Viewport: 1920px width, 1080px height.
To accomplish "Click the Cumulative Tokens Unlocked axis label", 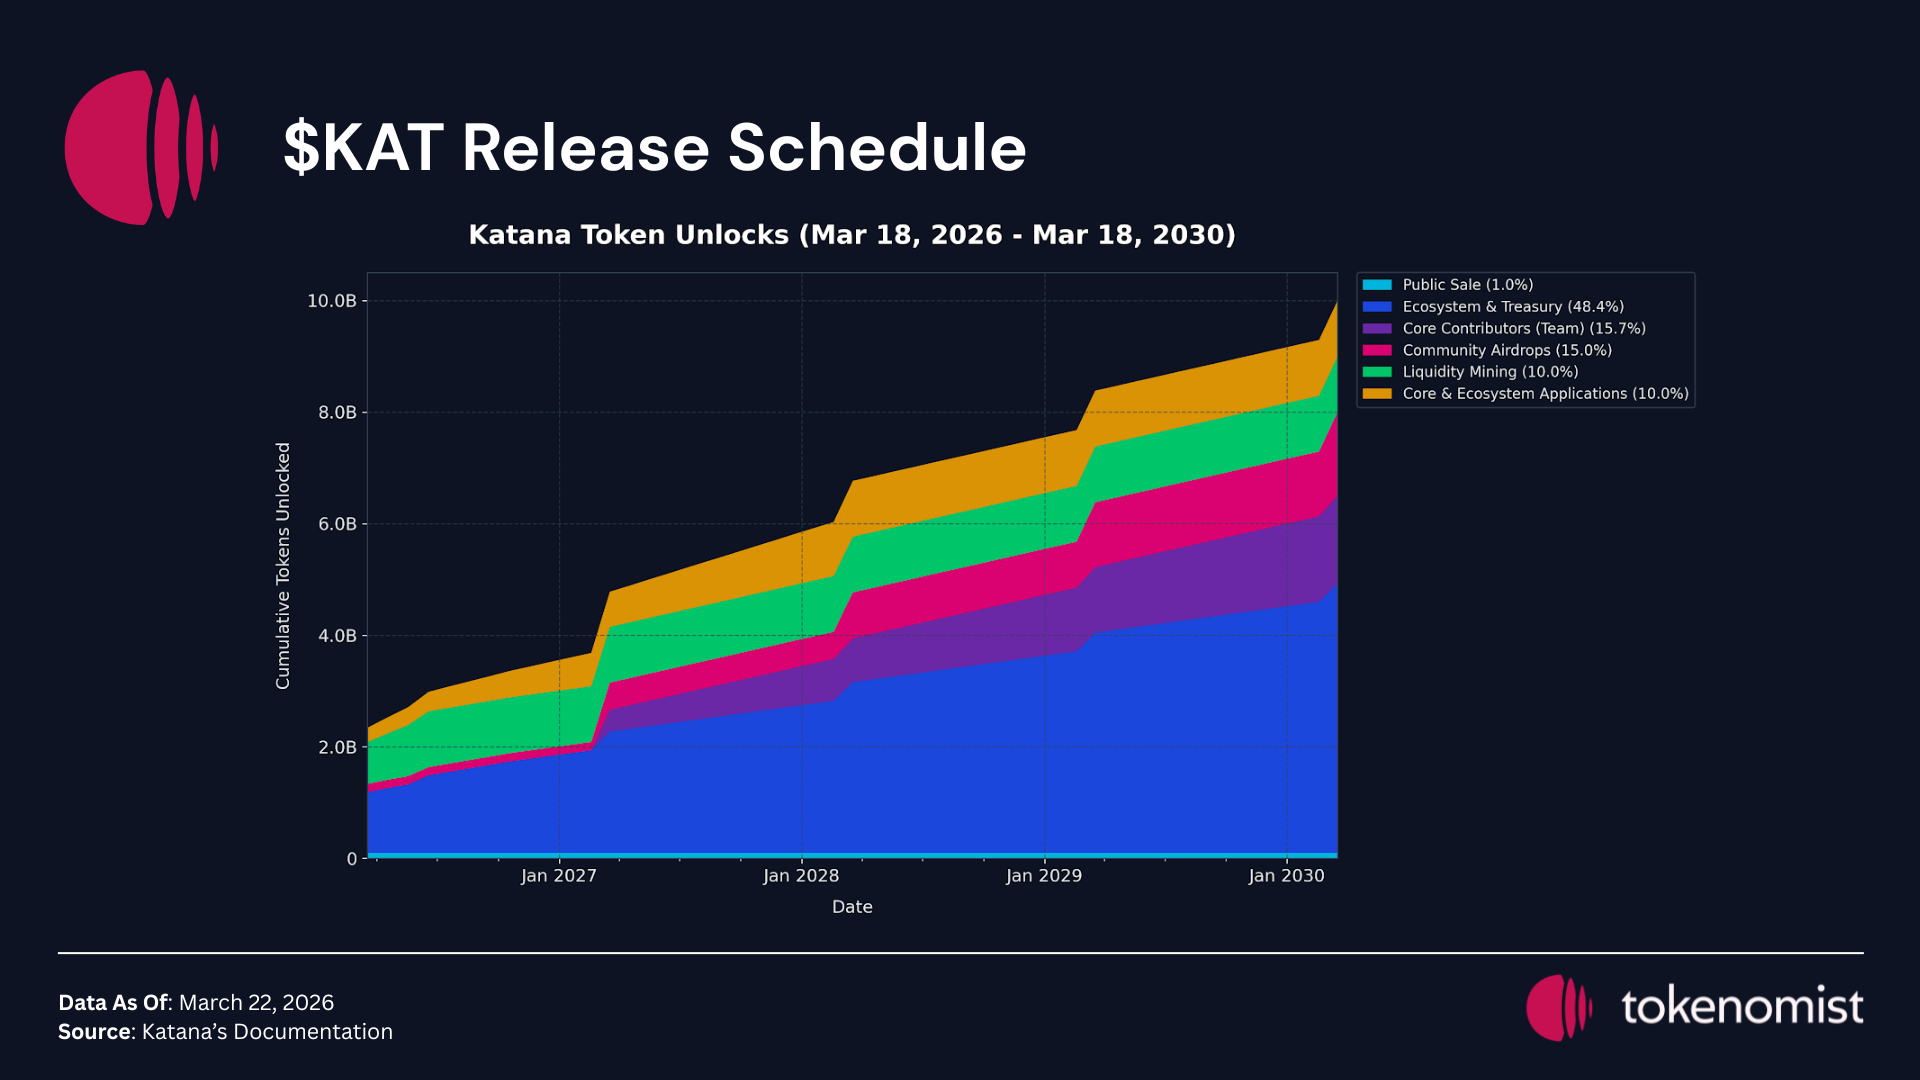I will coord(283,566).
